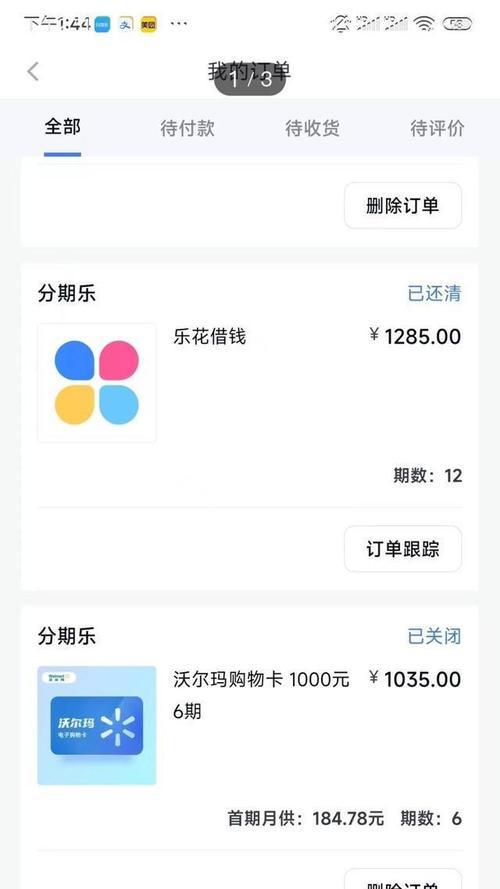The height and width of the screenshot is (889, 500).
Task: Click the top 删除订单 button
Action: [x=403, y=206]
